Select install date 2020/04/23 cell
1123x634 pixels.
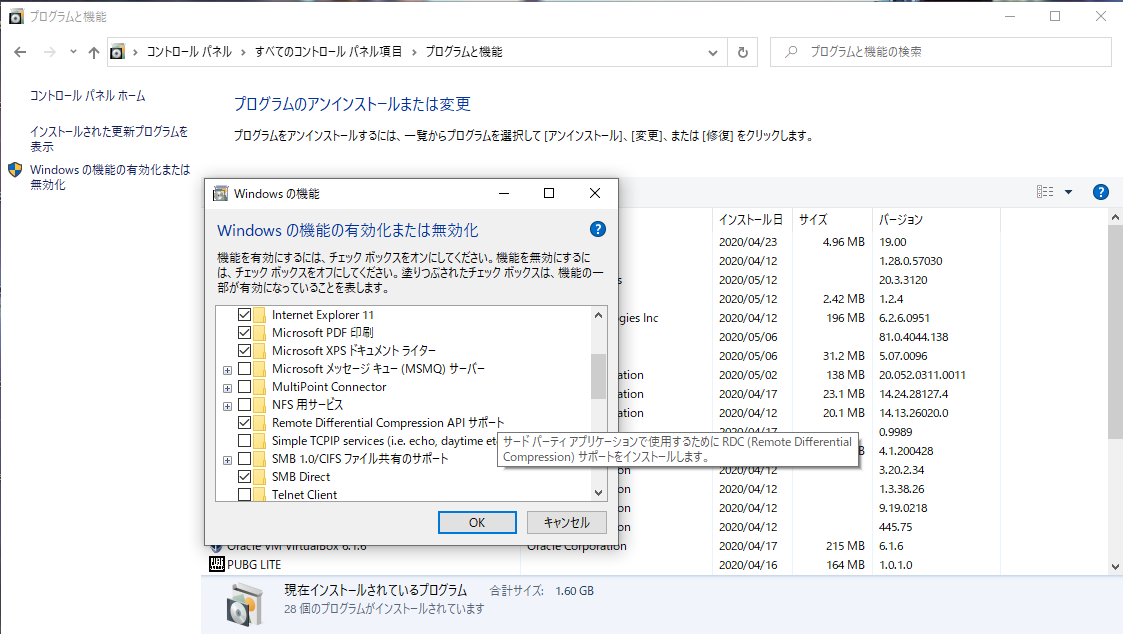pyautogui.click(x=748, y=242)
